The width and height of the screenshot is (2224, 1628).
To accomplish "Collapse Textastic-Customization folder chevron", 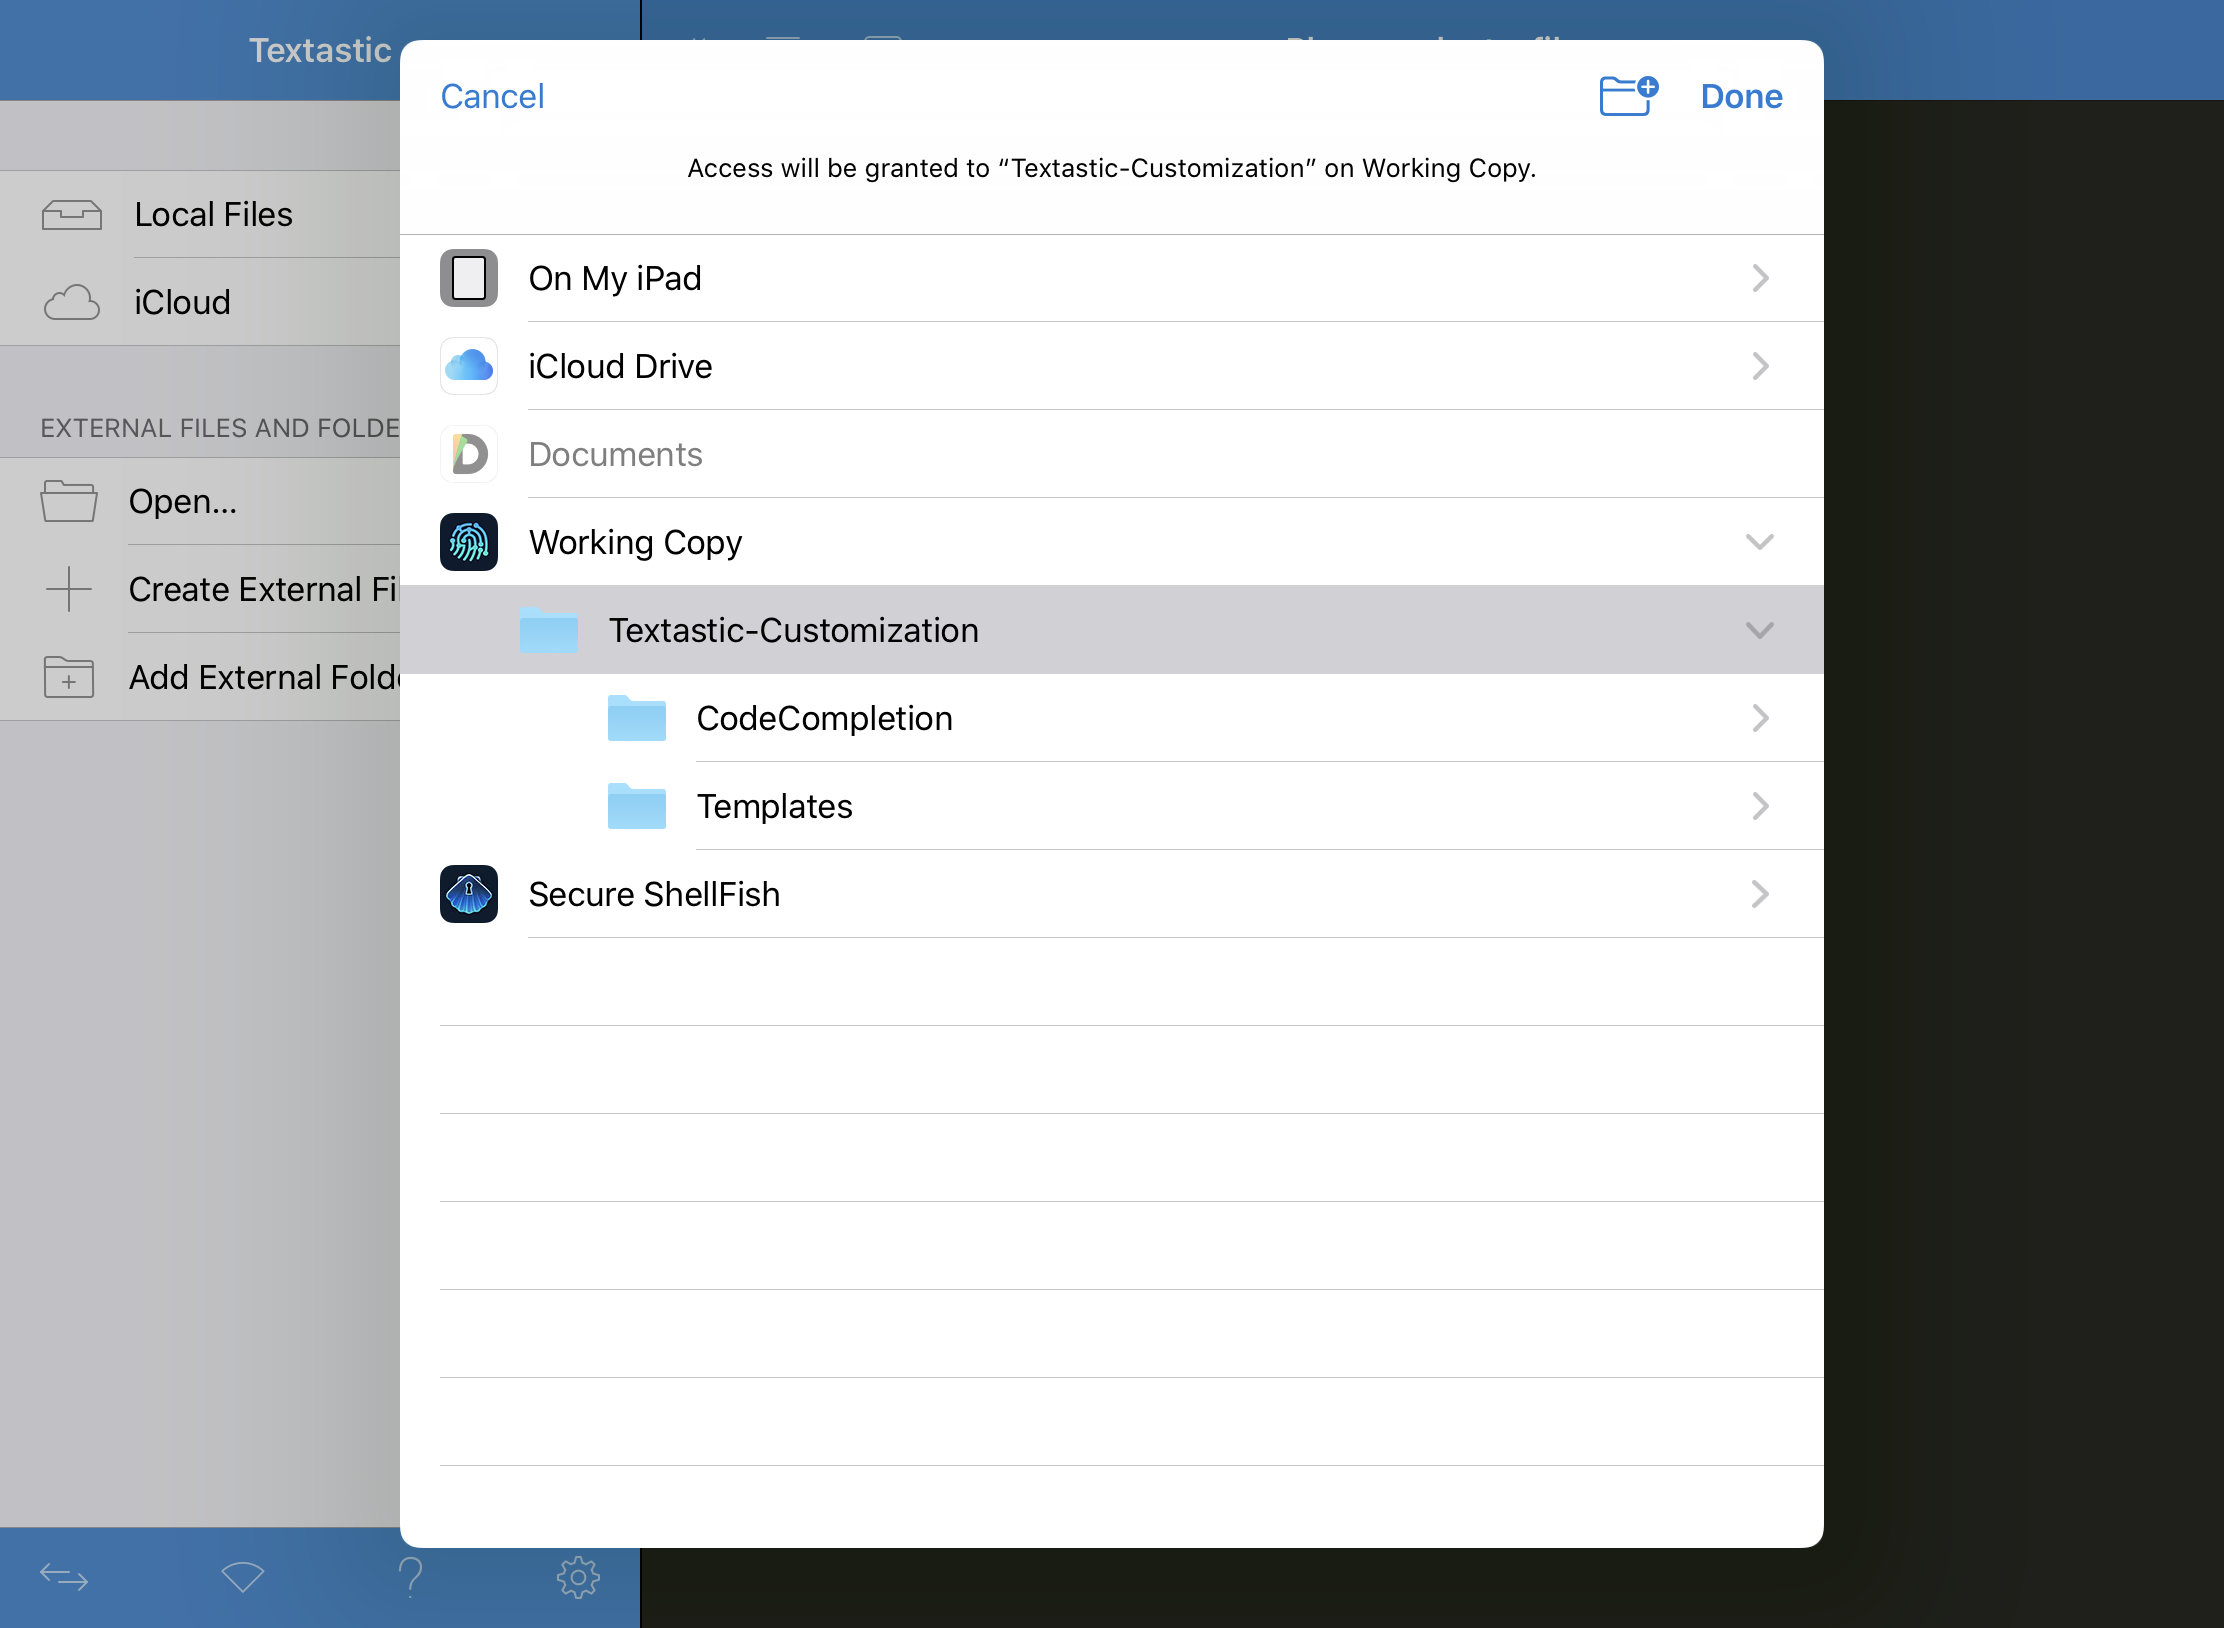I will pyautogui.click(x=1760, y=630).
